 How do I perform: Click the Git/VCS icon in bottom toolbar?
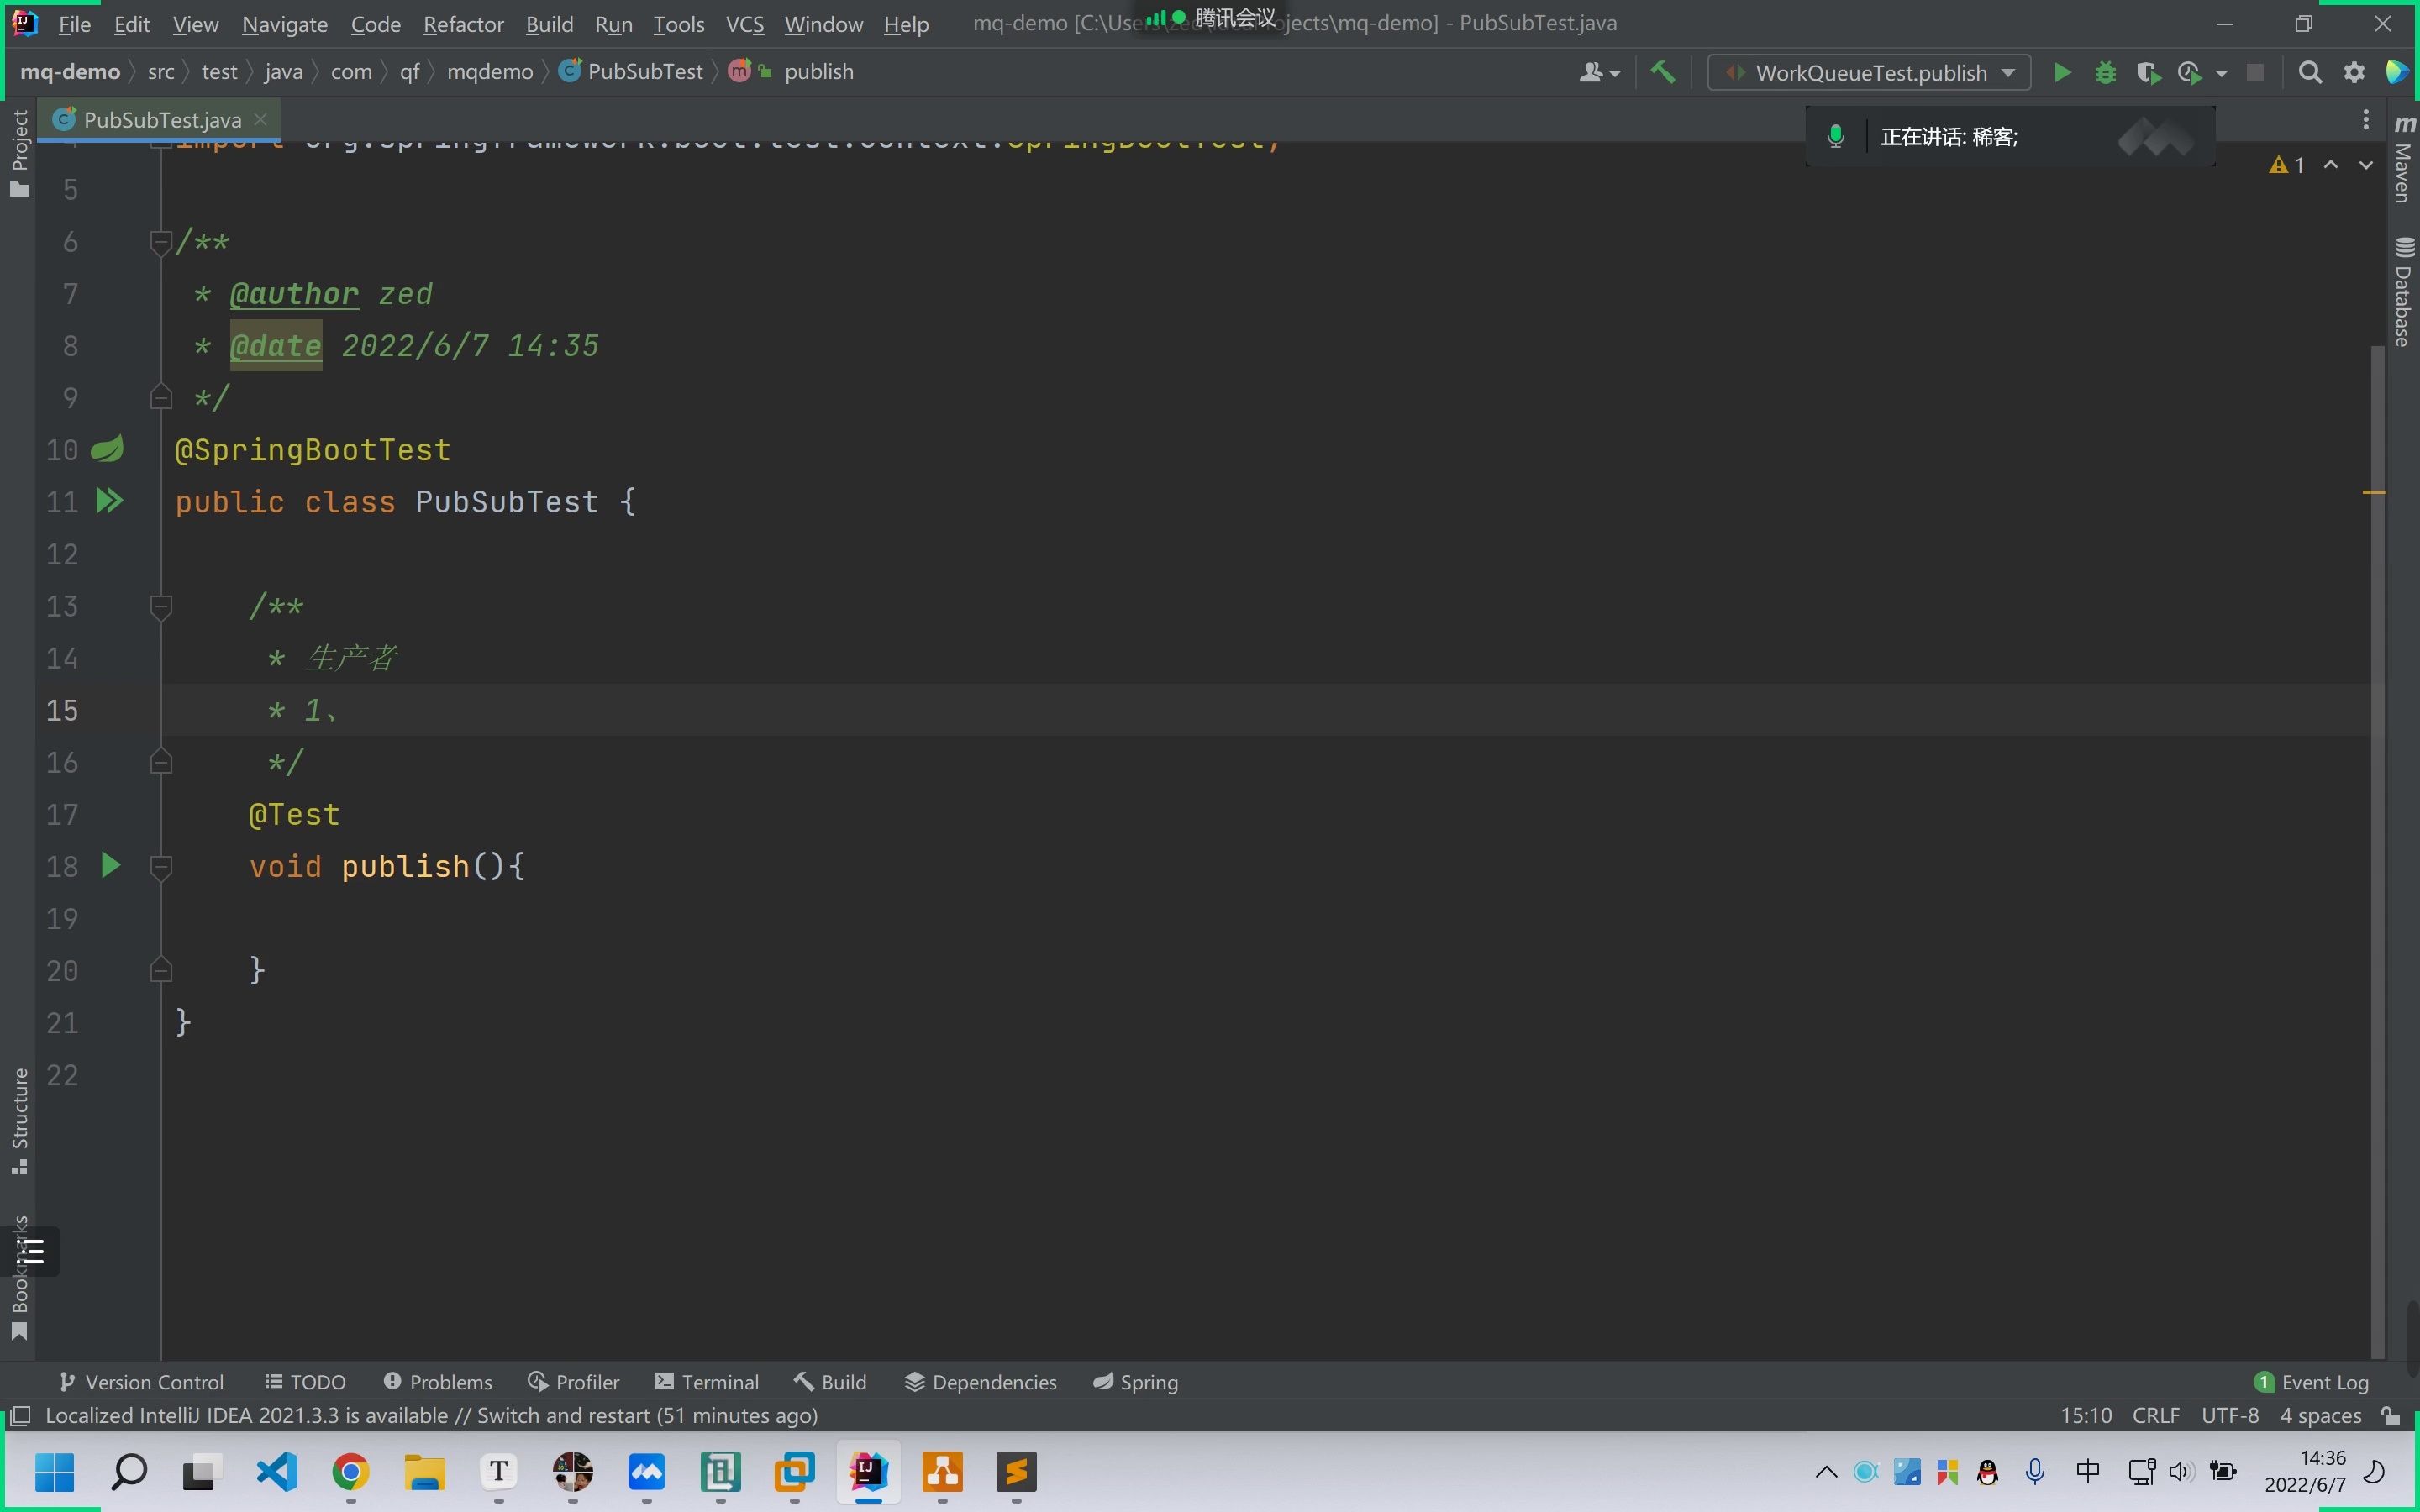(x=66, y=1381)
